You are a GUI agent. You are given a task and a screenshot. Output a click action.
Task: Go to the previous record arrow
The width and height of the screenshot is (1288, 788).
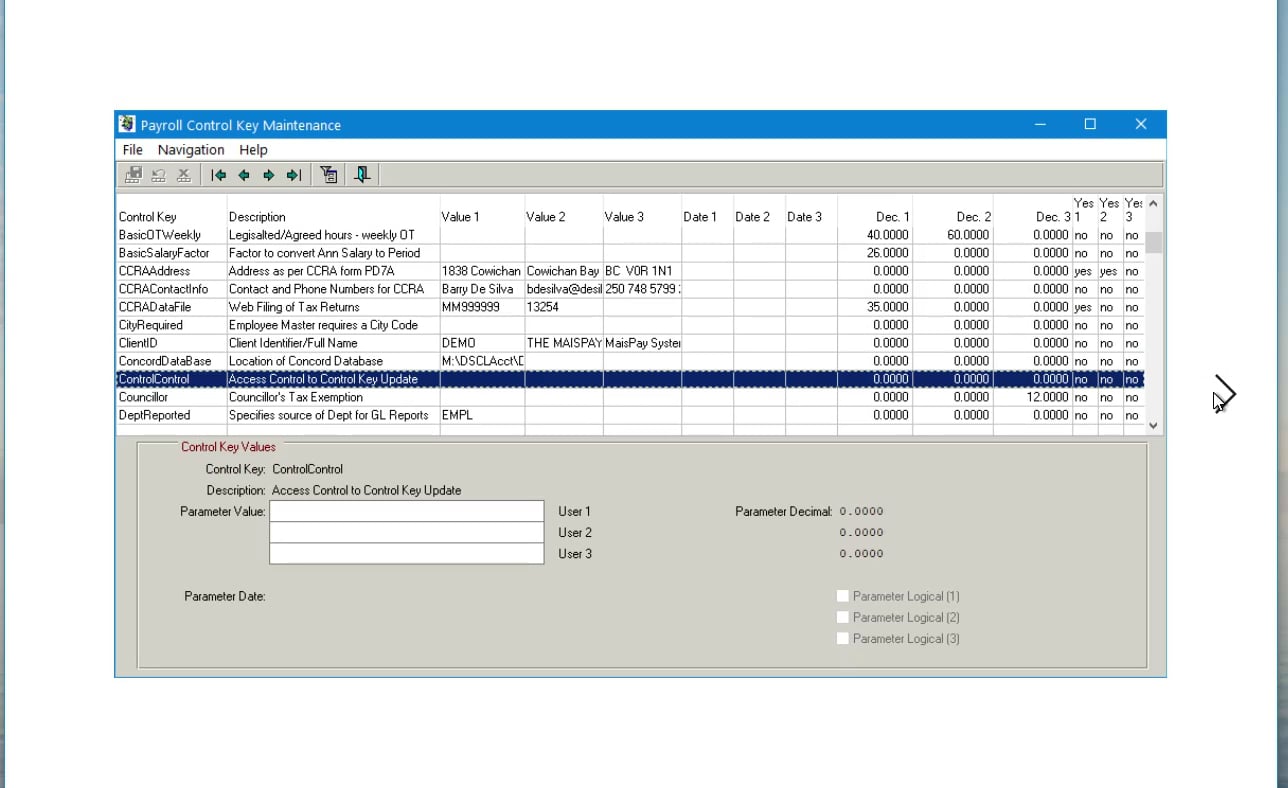[244, 175]
